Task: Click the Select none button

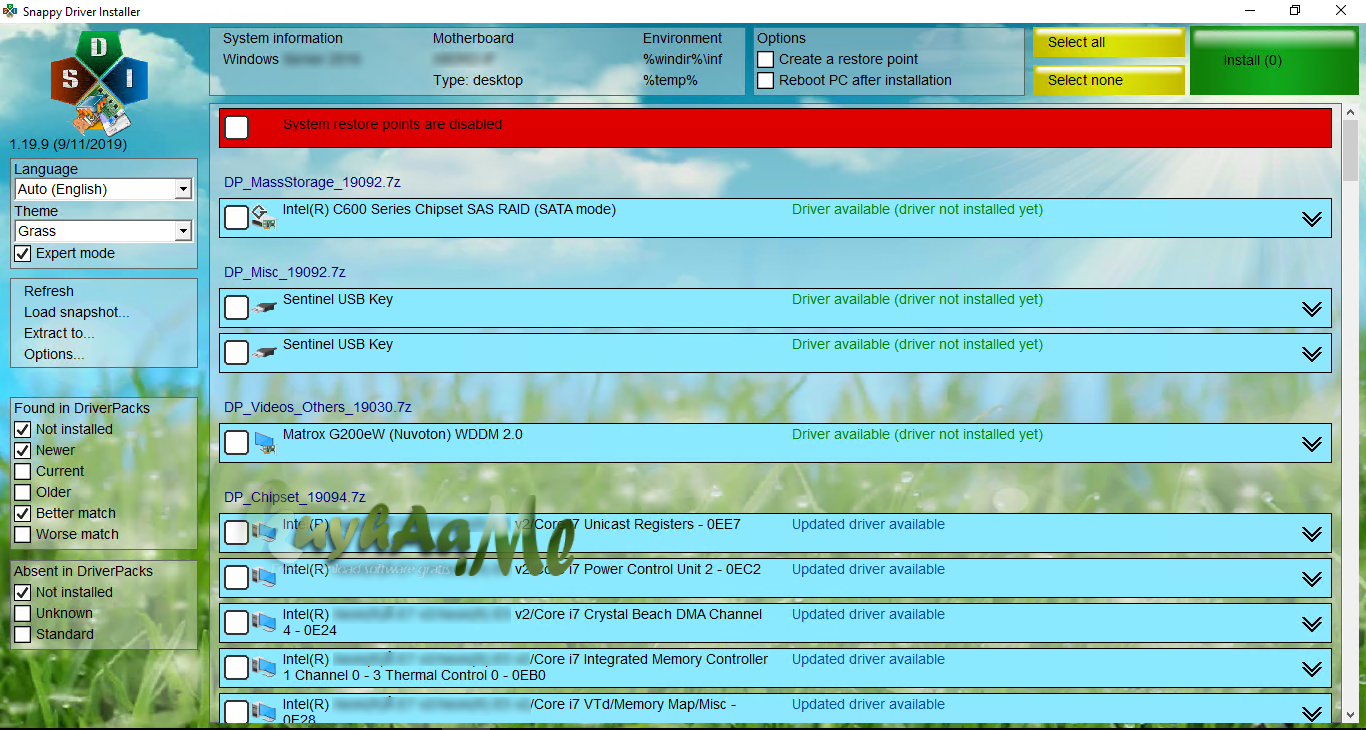Action: [x=1109, y=80]
